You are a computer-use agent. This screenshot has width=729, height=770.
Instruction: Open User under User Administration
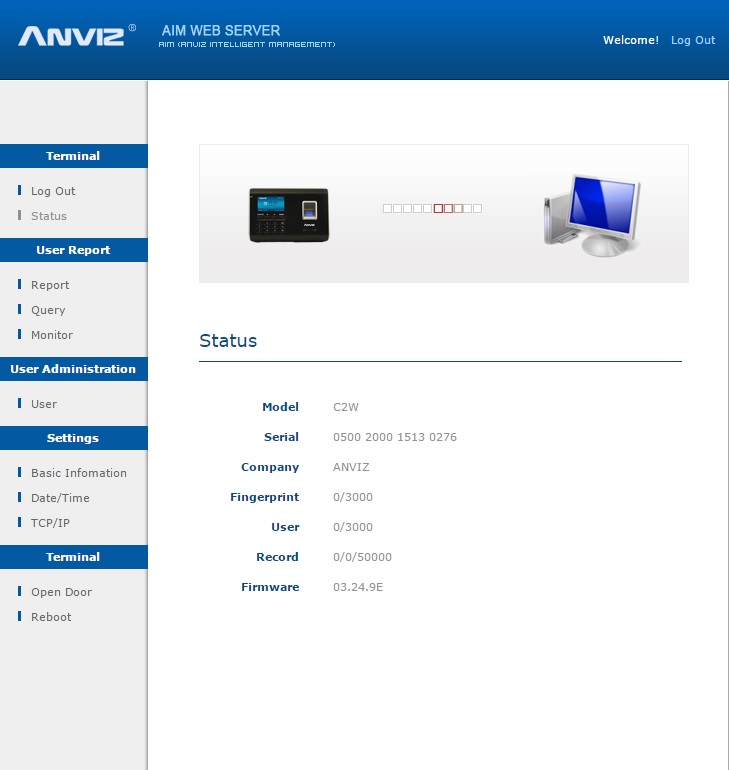pyautogui.click(x=44, y=404)
